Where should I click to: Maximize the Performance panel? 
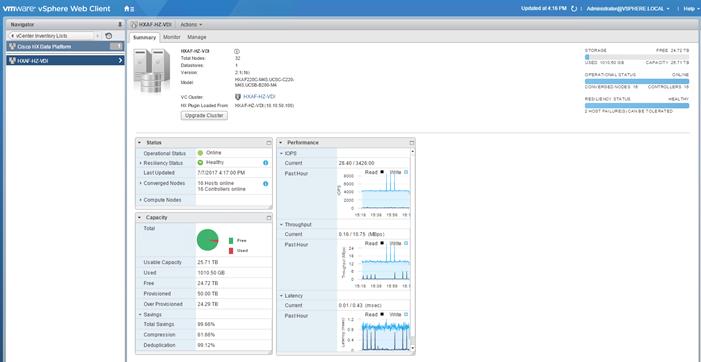click(x=412, y=143)
